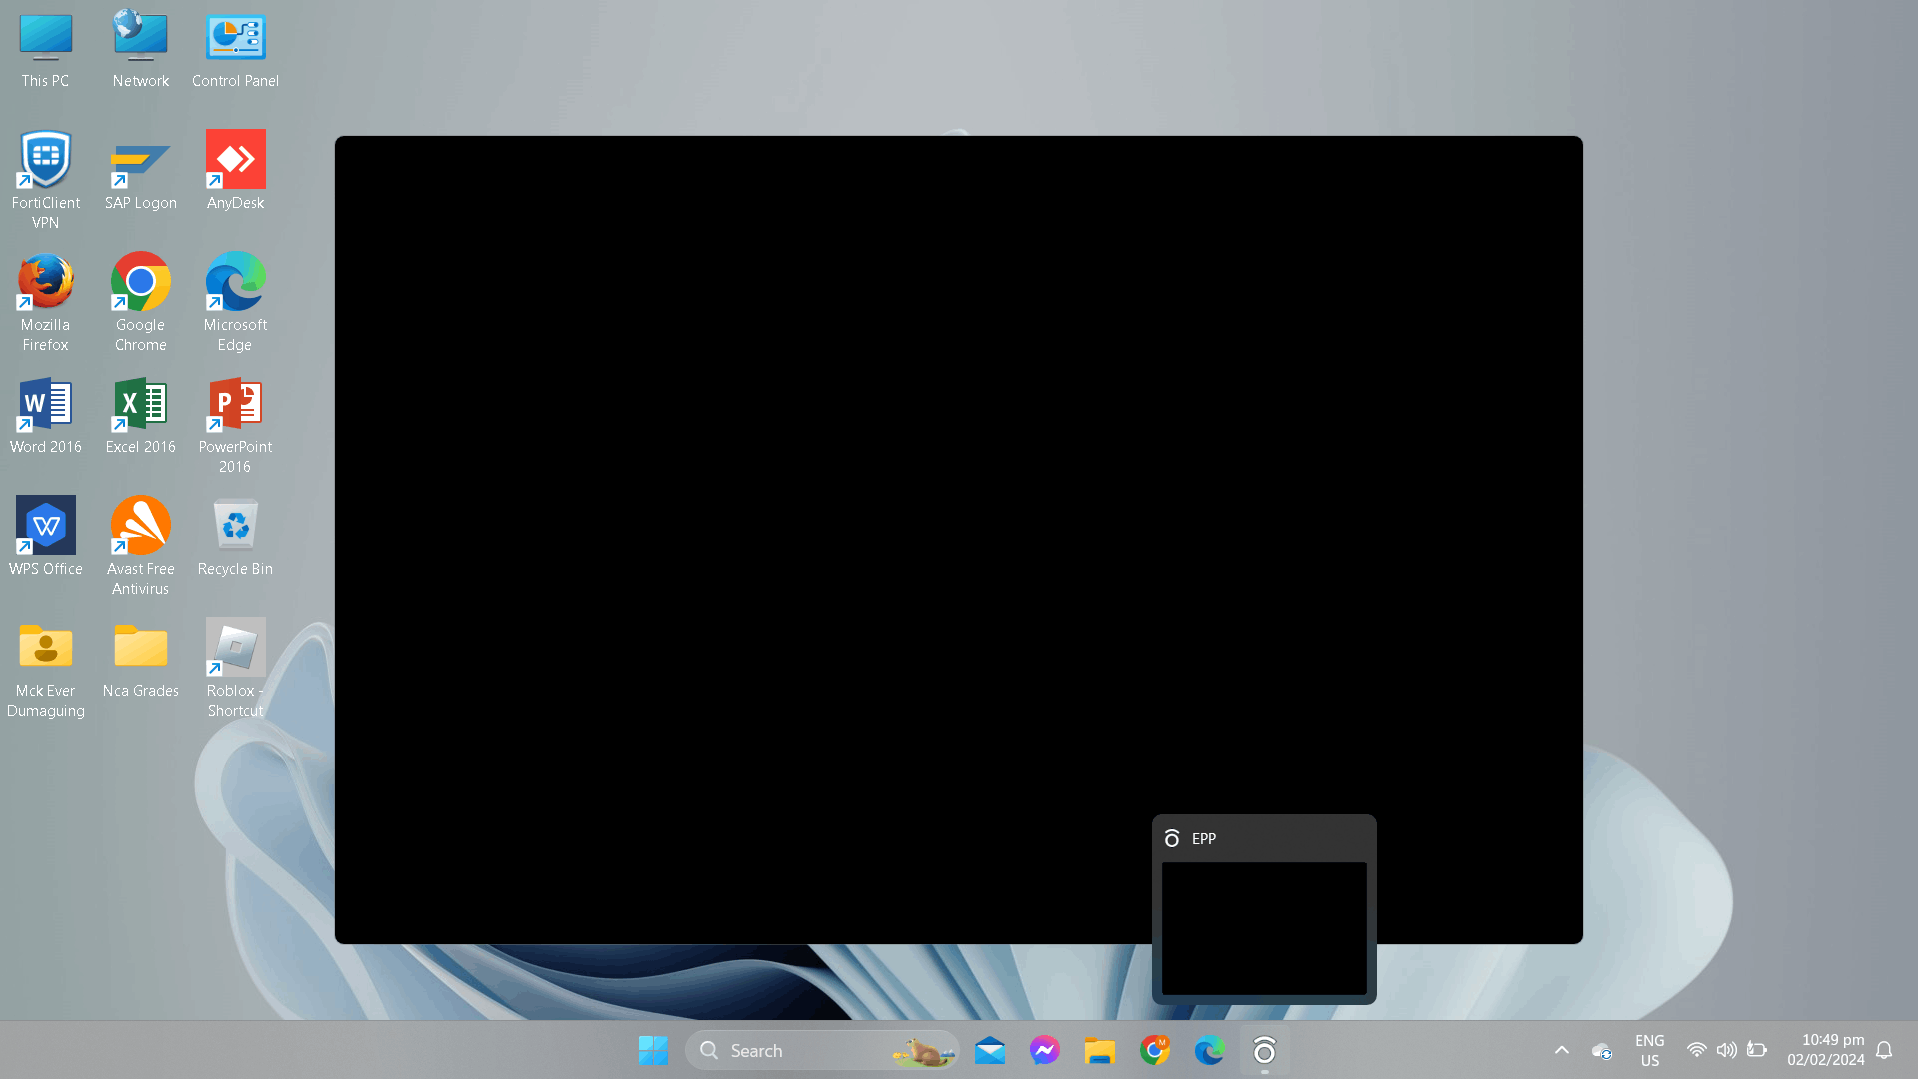The width and height of the screenshot is (1918, 1079).
Task: Open Mozilla Firefox from the desktop
Action: coord(46,302)
